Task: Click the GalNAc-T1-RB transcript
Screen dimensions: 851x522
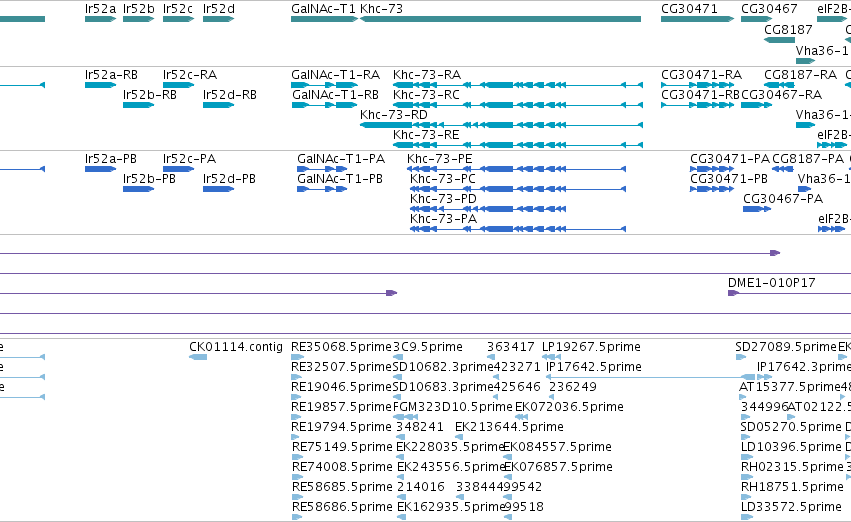Action: click(x=325, y=105)
